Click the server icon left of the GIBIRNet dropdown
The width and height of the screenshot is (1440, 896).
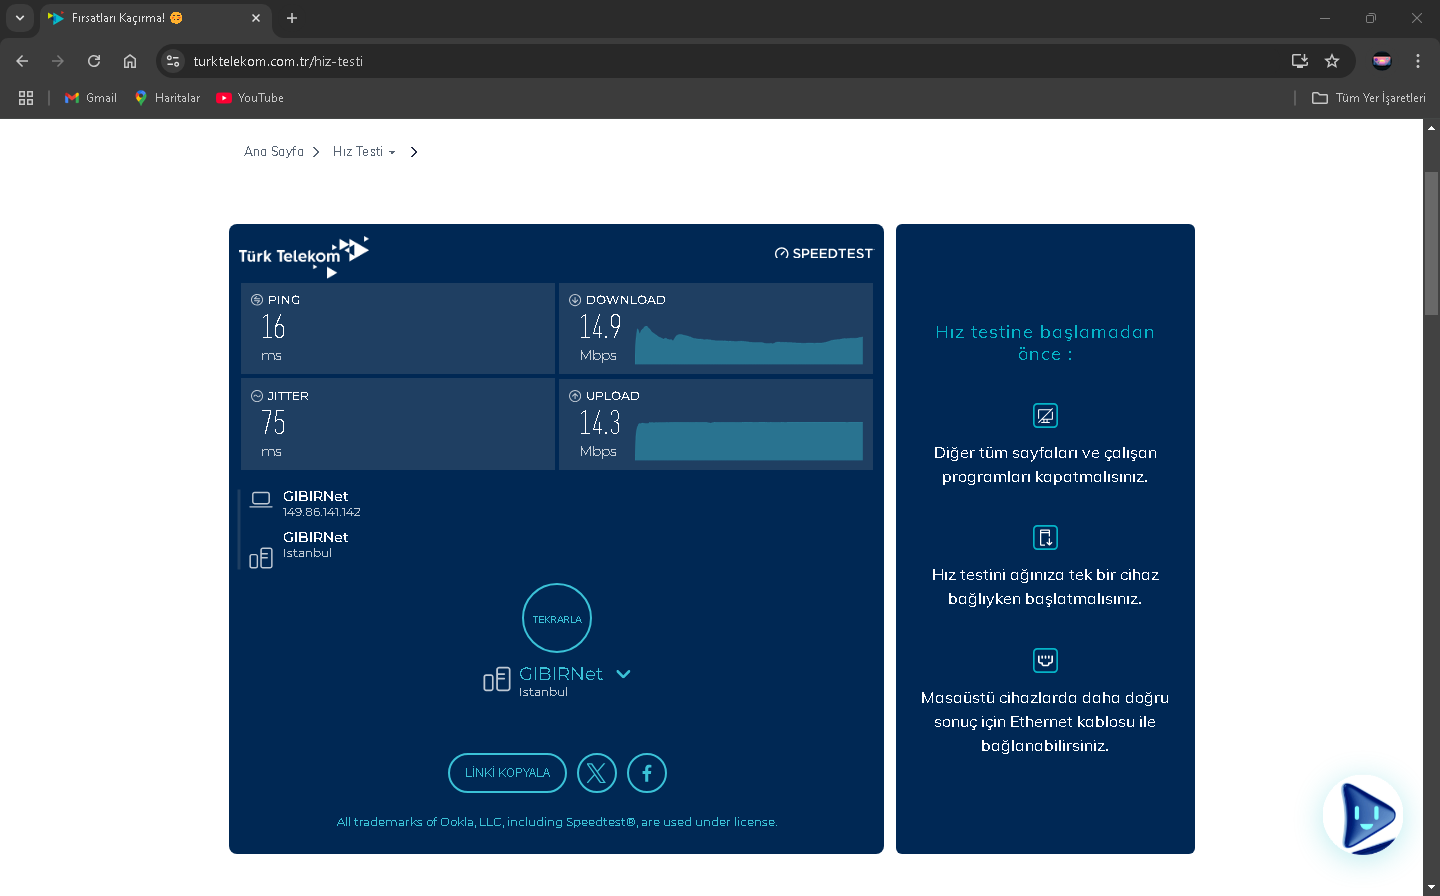[x=497, y=680]
